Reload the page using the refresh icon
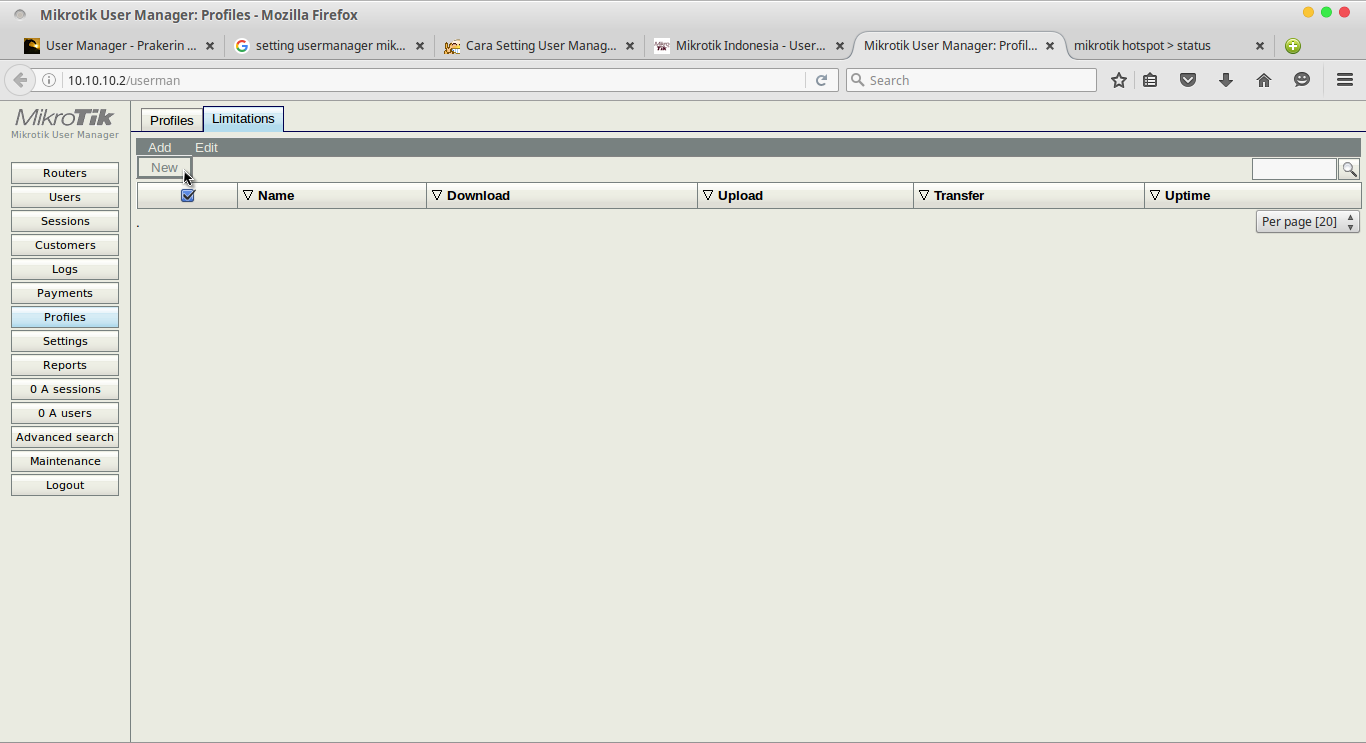This screenshot has height=743, width=1366. point(822,79)
